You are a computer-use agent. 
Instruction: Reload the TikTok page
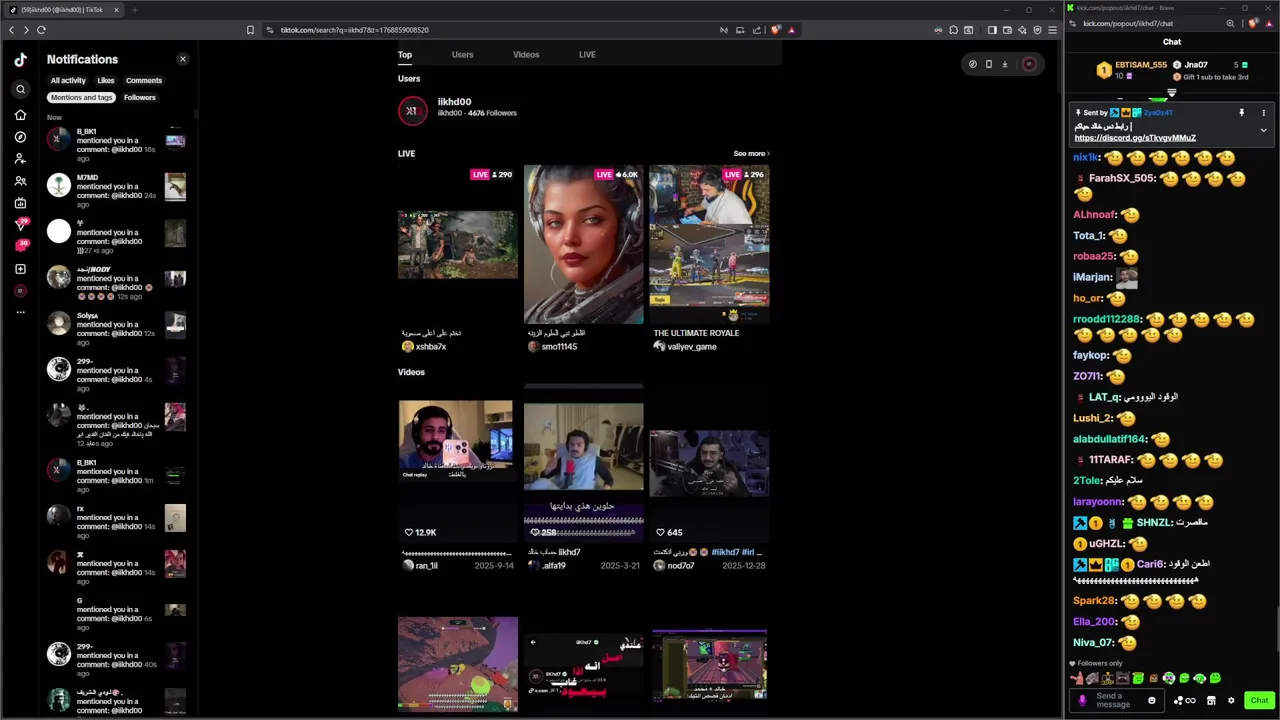(41, 30)
